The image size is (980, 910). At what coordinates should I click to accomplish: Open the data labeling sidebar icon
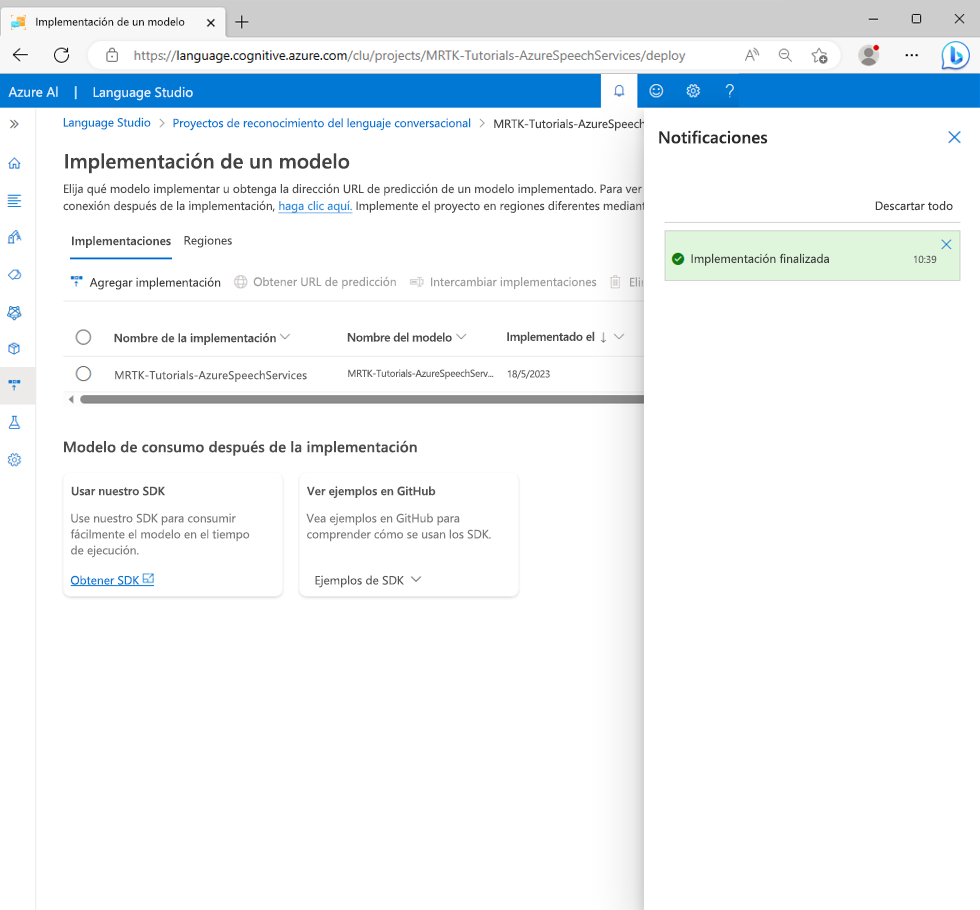(x=14, y=238)
